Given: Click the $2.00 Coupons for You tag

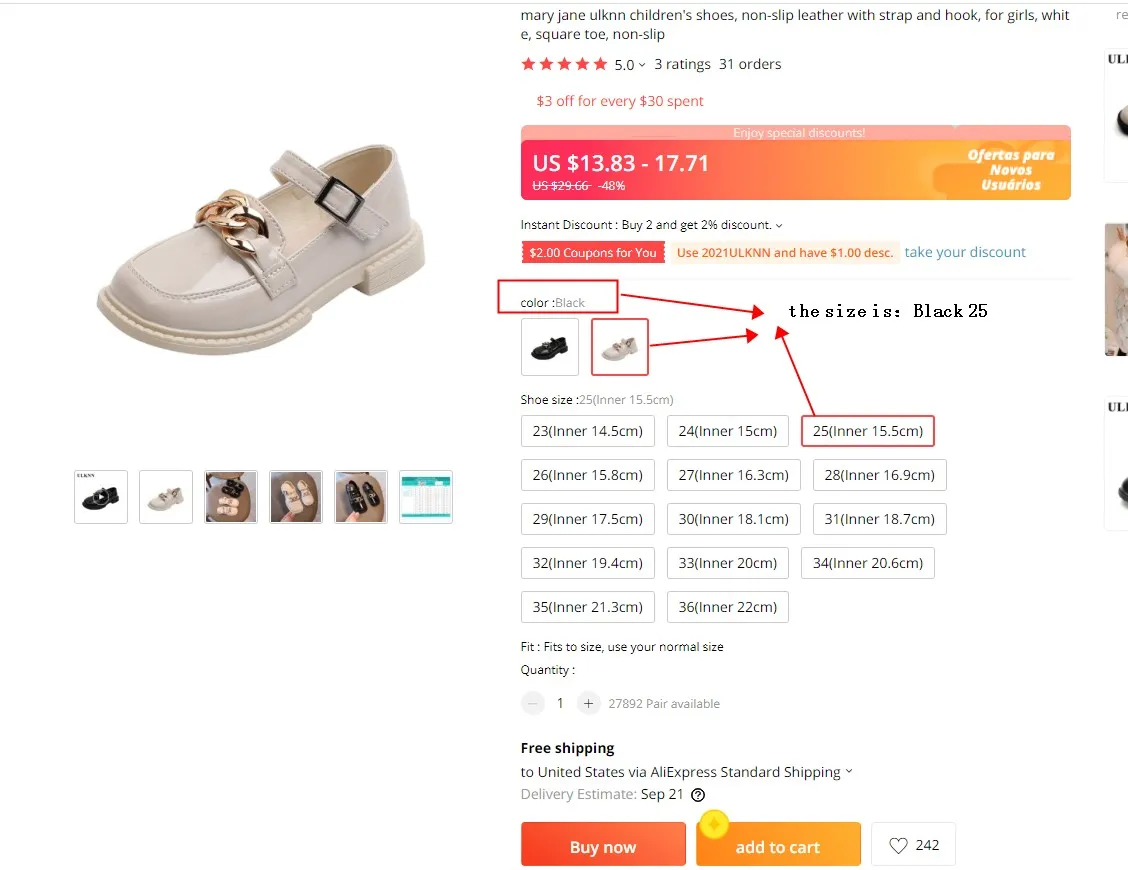Looking at the screenshot, I should (x=593, y=253).
